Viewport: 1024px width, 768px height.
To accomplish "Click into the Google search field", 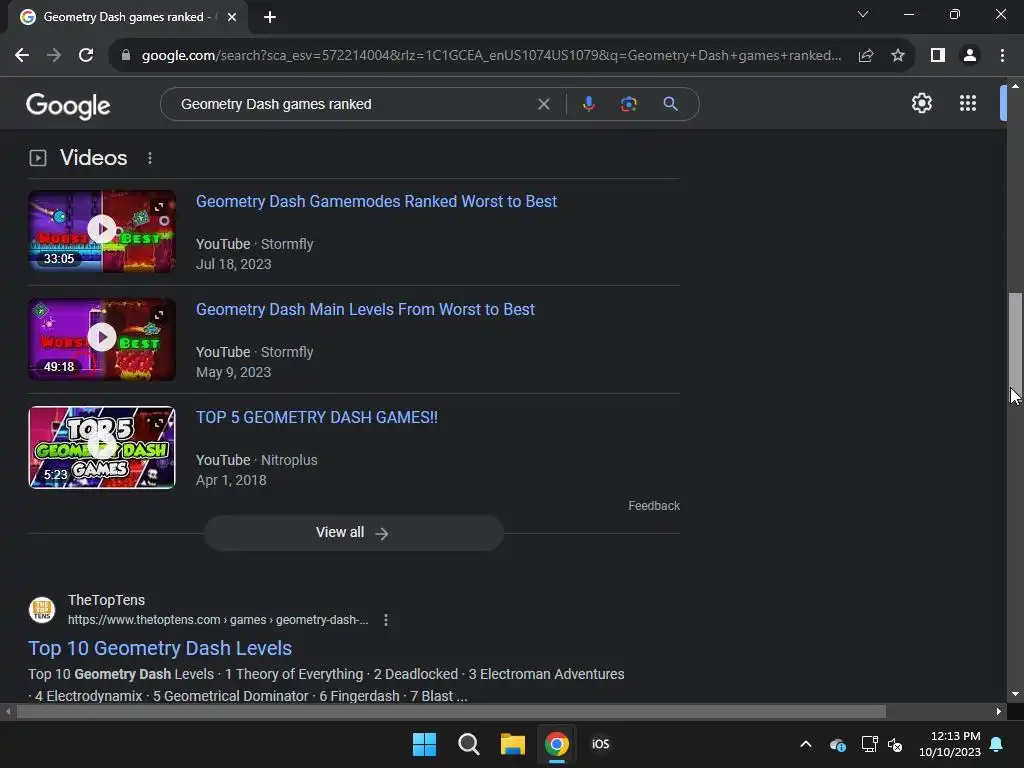I will (x=353, y=104).
